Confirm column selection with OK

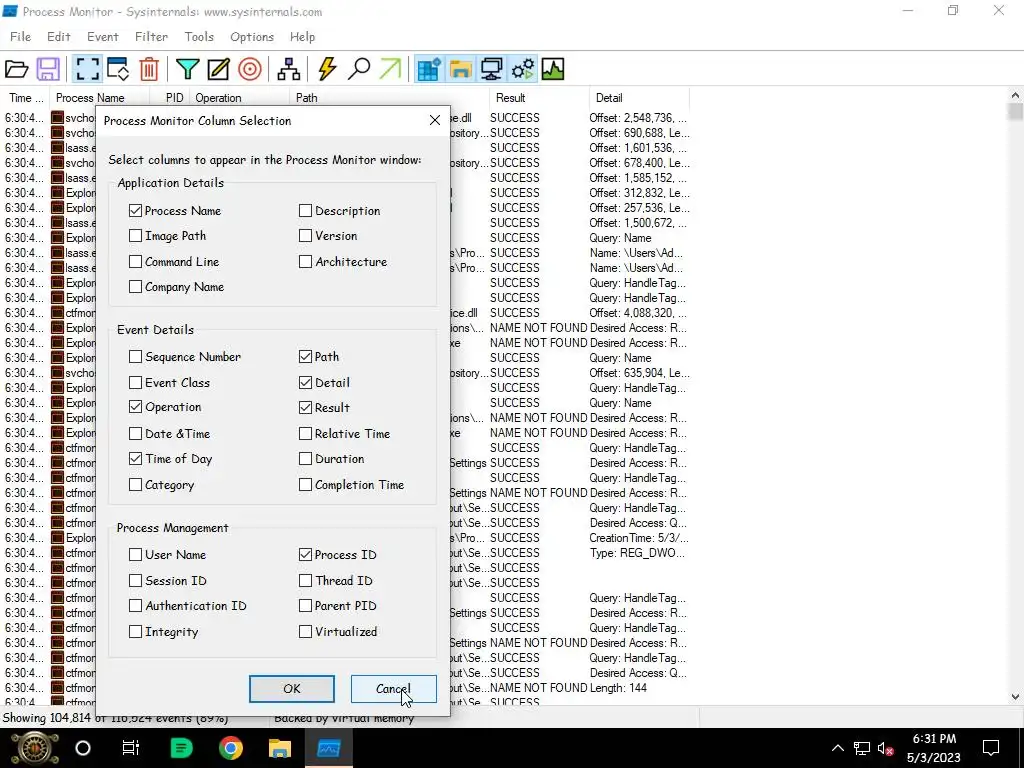click(292, 688)
